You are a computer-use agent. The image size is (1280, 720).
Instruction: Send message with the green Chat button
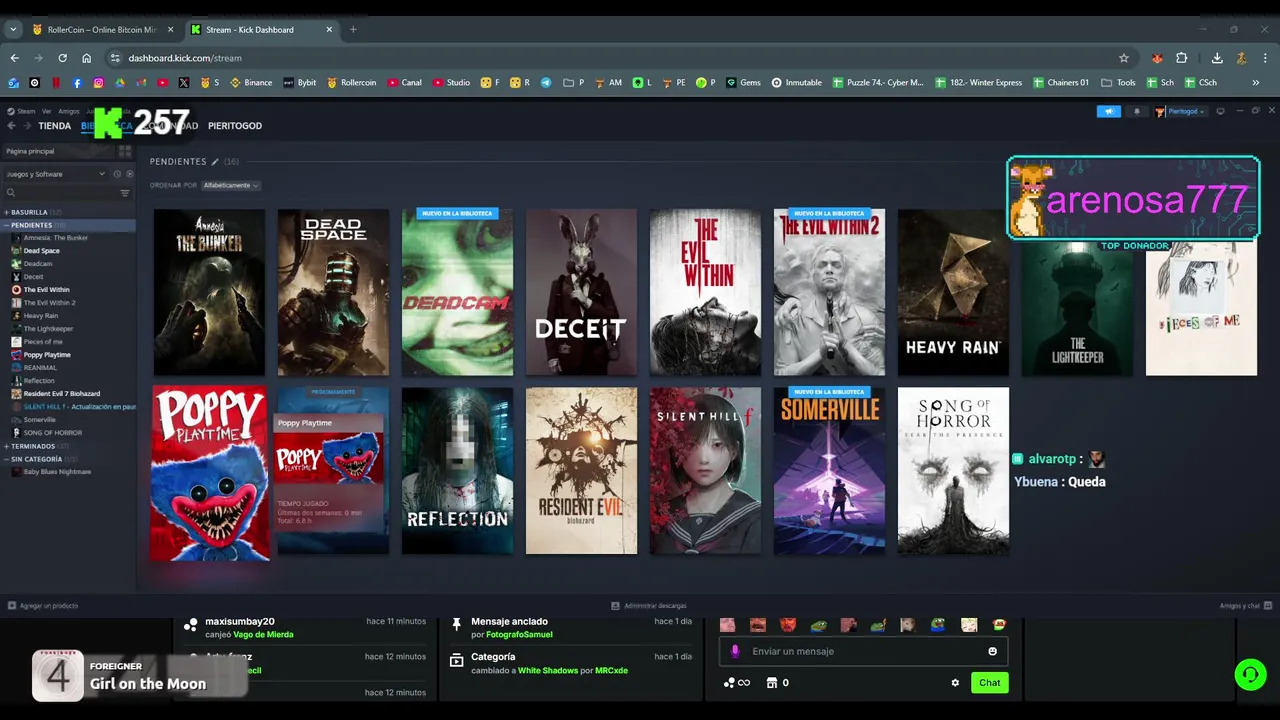coord(989,683)
